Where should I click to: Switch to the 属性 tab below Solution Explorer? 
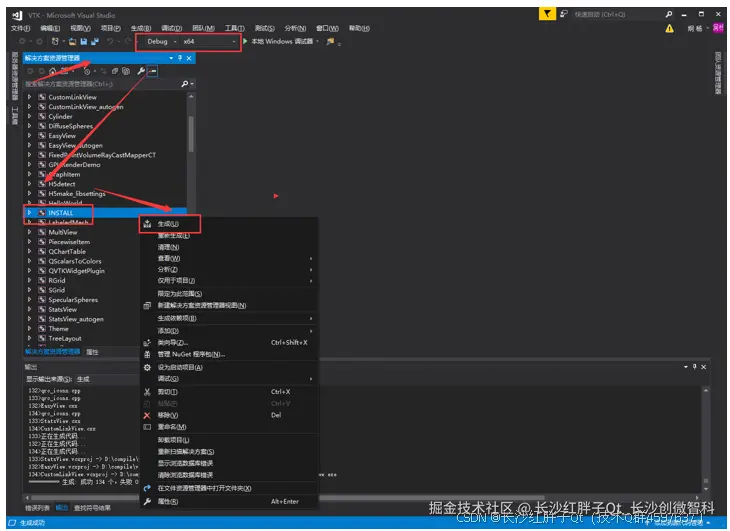pyautogui.click(x=92, y=352)
